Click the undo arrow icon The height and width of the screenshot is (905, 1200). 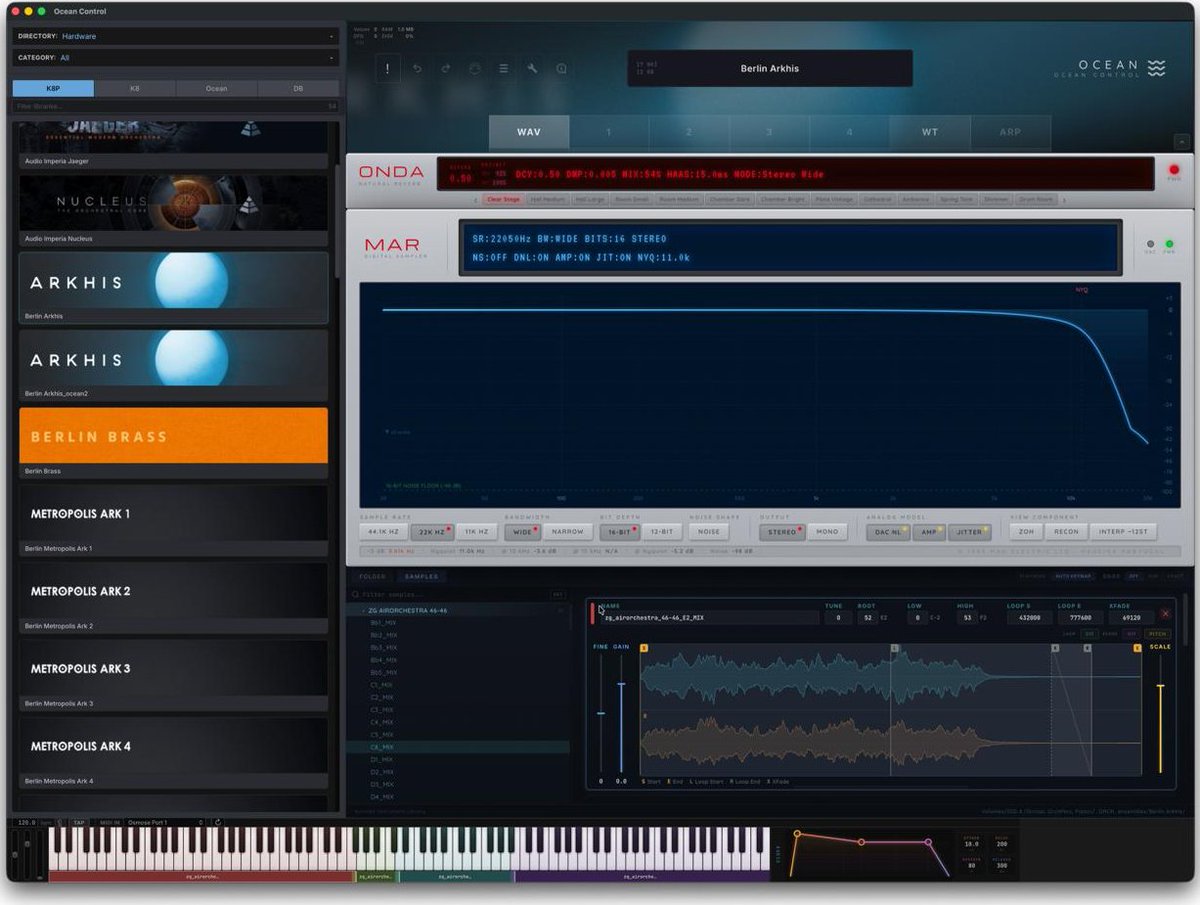pyautogui.click(x=417, y=69)
